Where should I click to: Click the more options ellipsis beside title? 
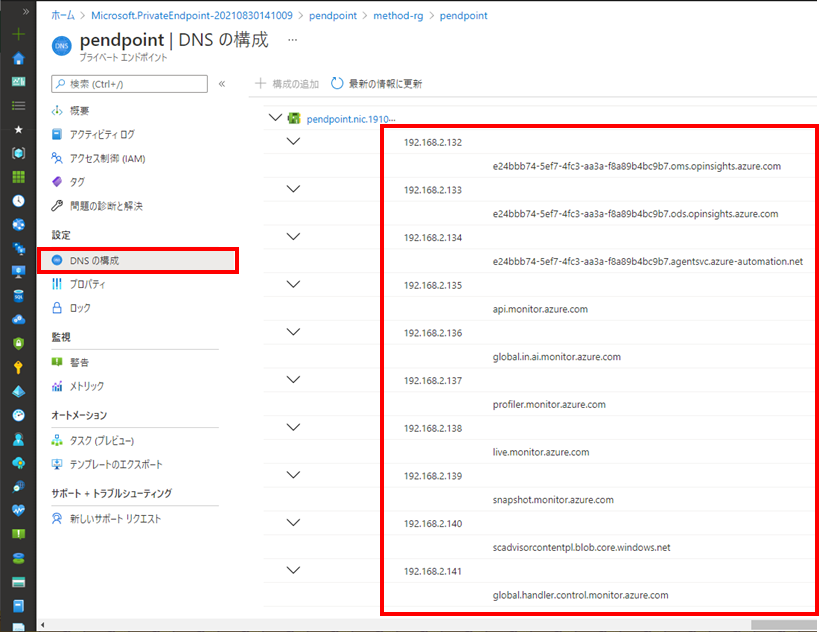click(292, 40)
